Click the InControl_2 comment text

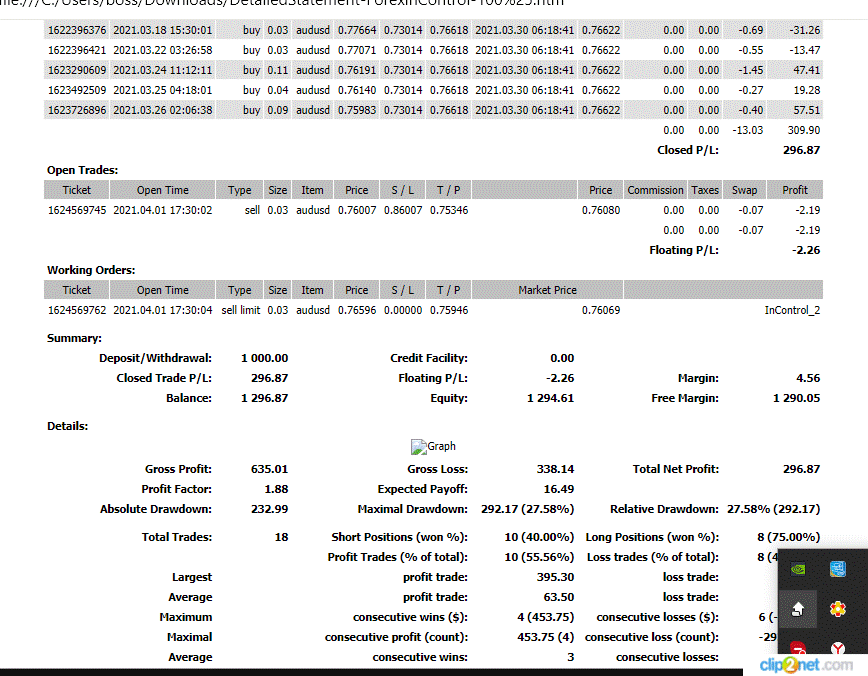(792, 310)
